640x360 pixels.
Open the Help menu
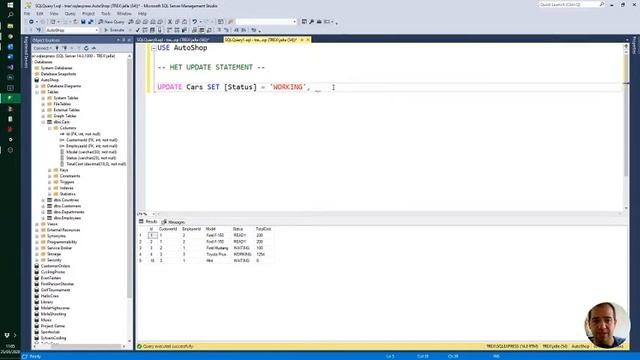pyautogui.click(x=142, y=13)
